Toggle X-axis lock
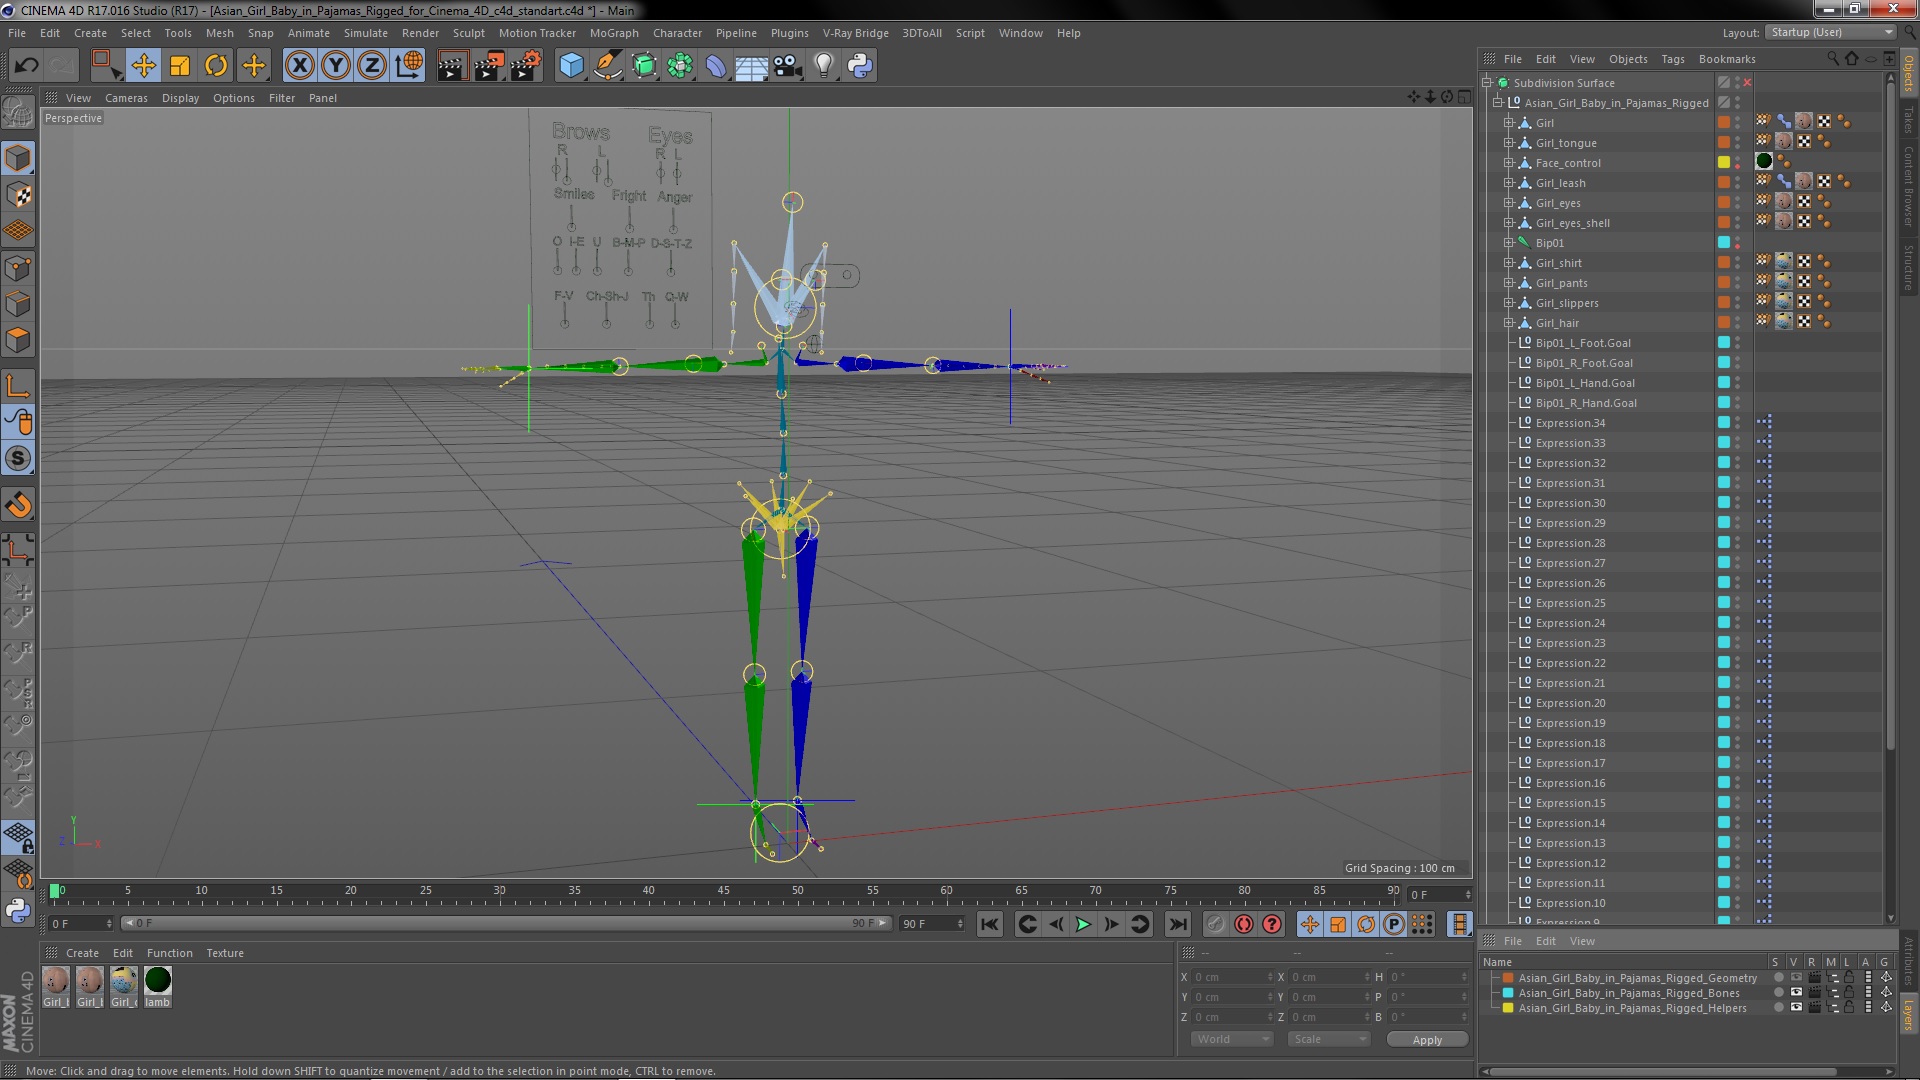 pos(299,66)
